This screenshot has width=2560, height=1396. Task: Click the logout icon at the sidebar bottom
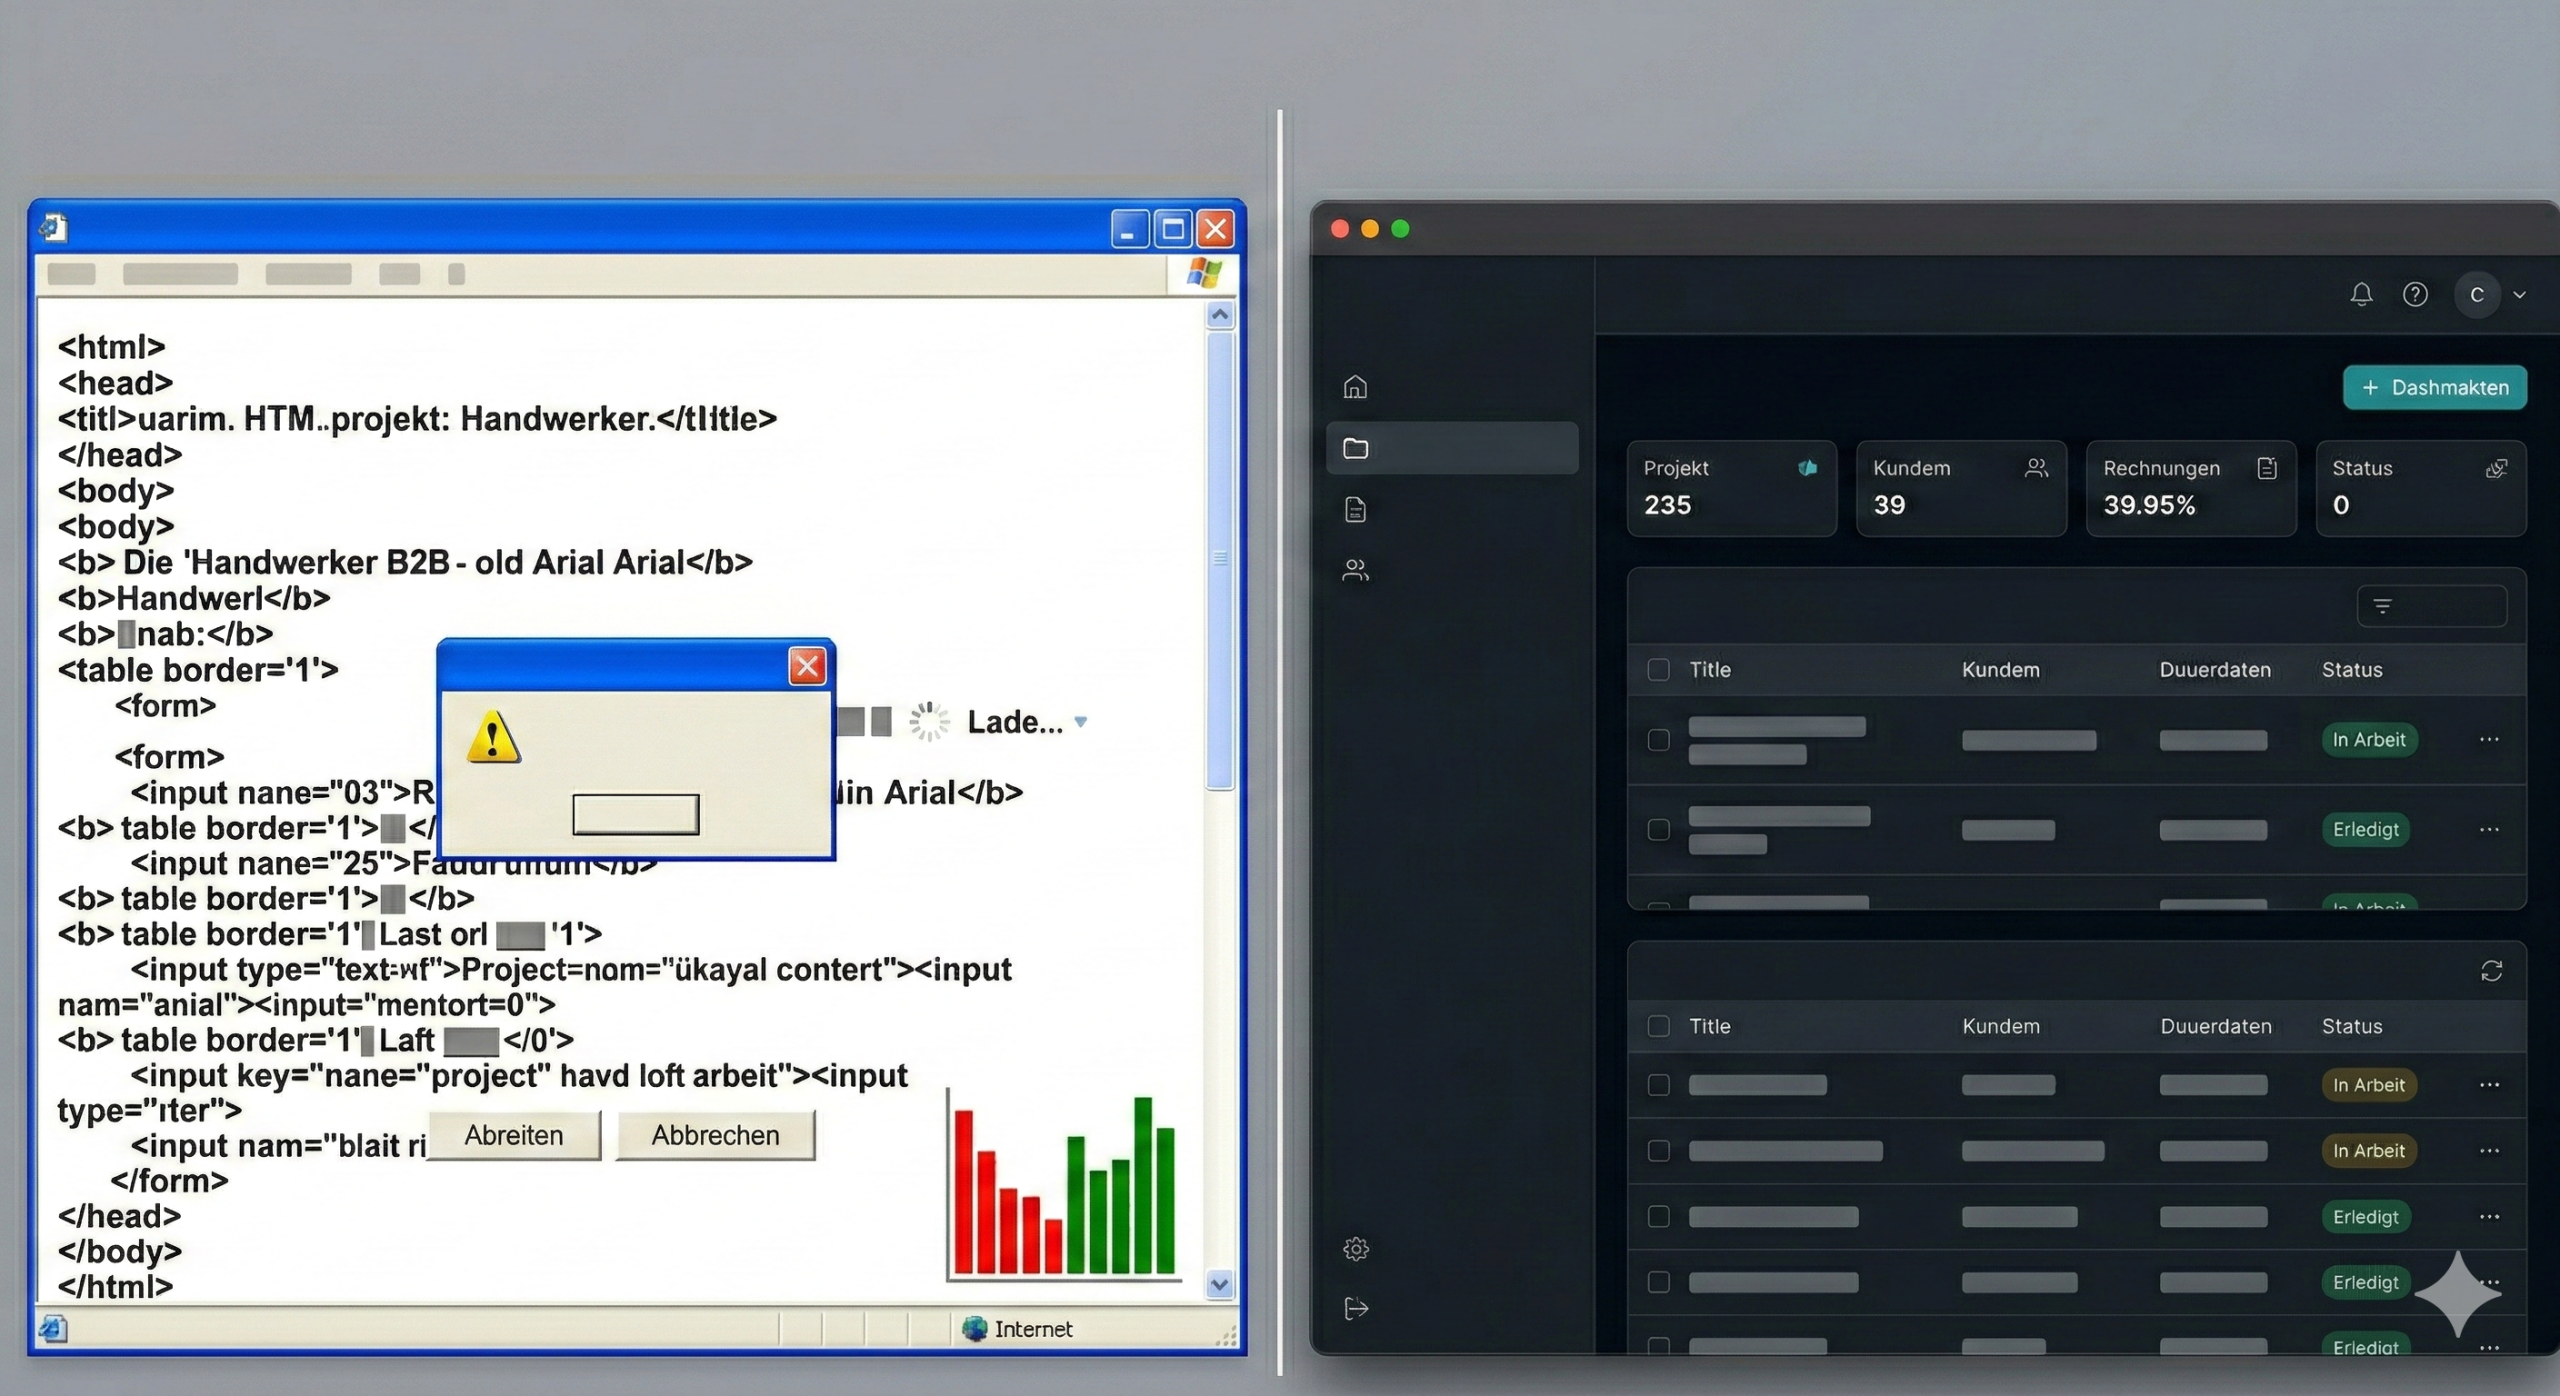[1355, 1308]
